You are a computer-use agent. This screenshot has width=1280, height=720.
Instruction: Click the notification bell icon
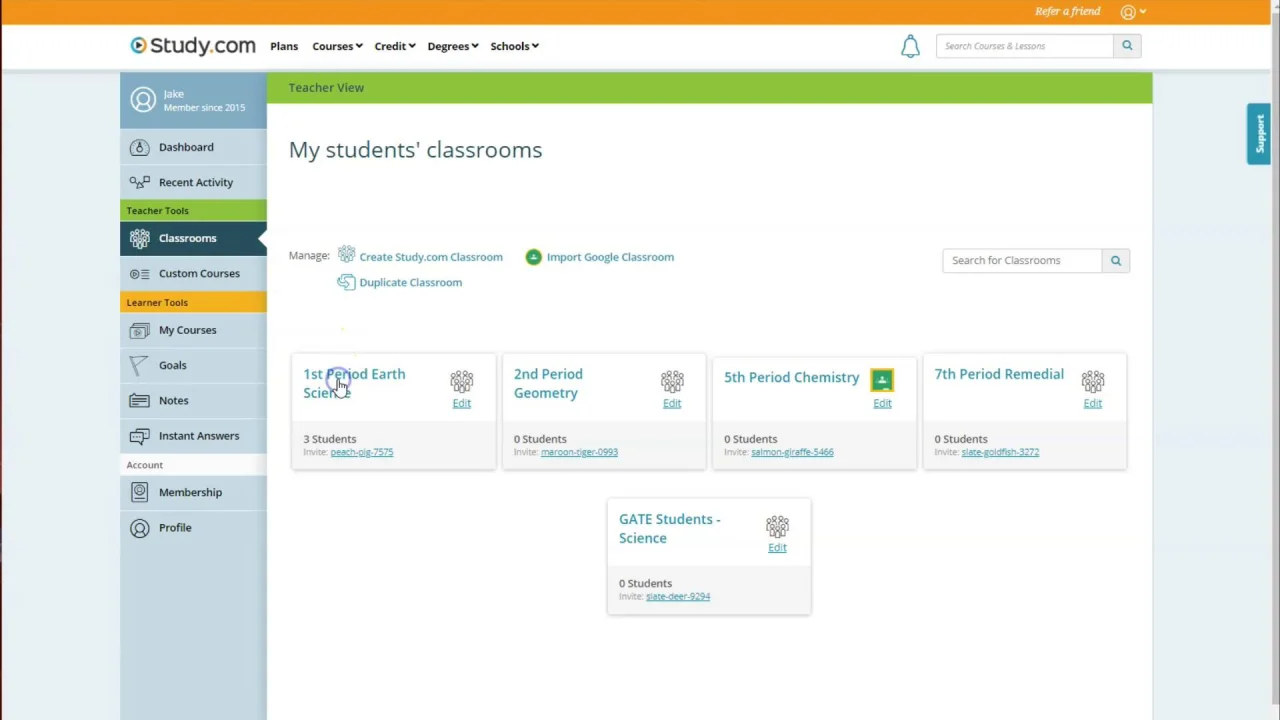[910, 46]
